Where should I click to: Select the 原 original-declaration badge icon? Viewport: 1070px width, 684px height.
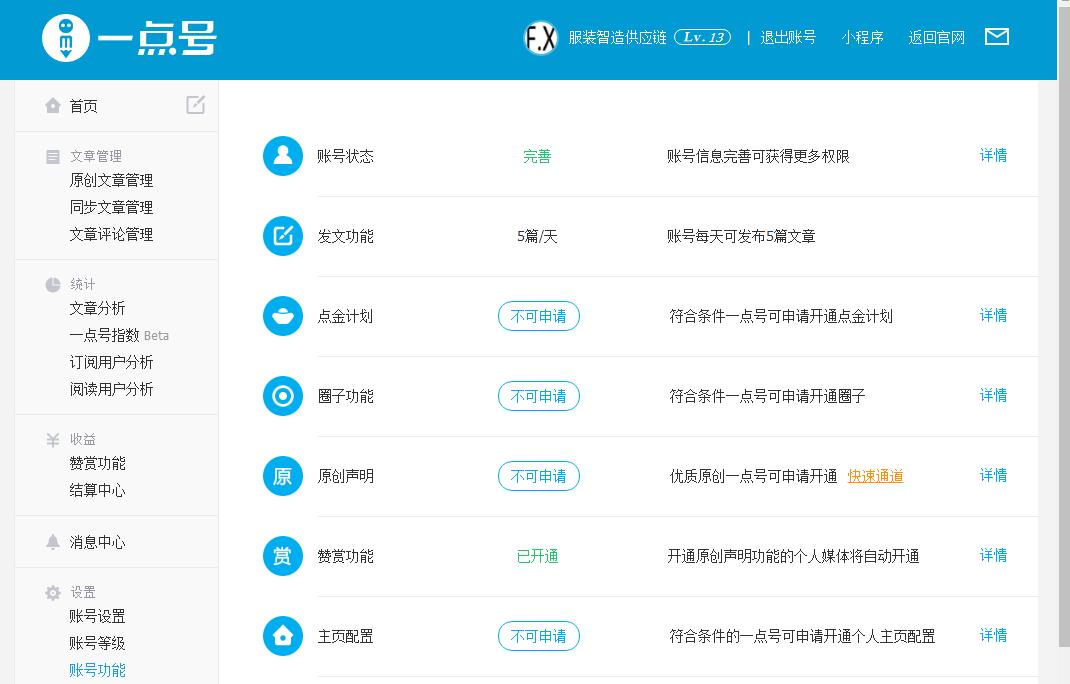(282, 476)
